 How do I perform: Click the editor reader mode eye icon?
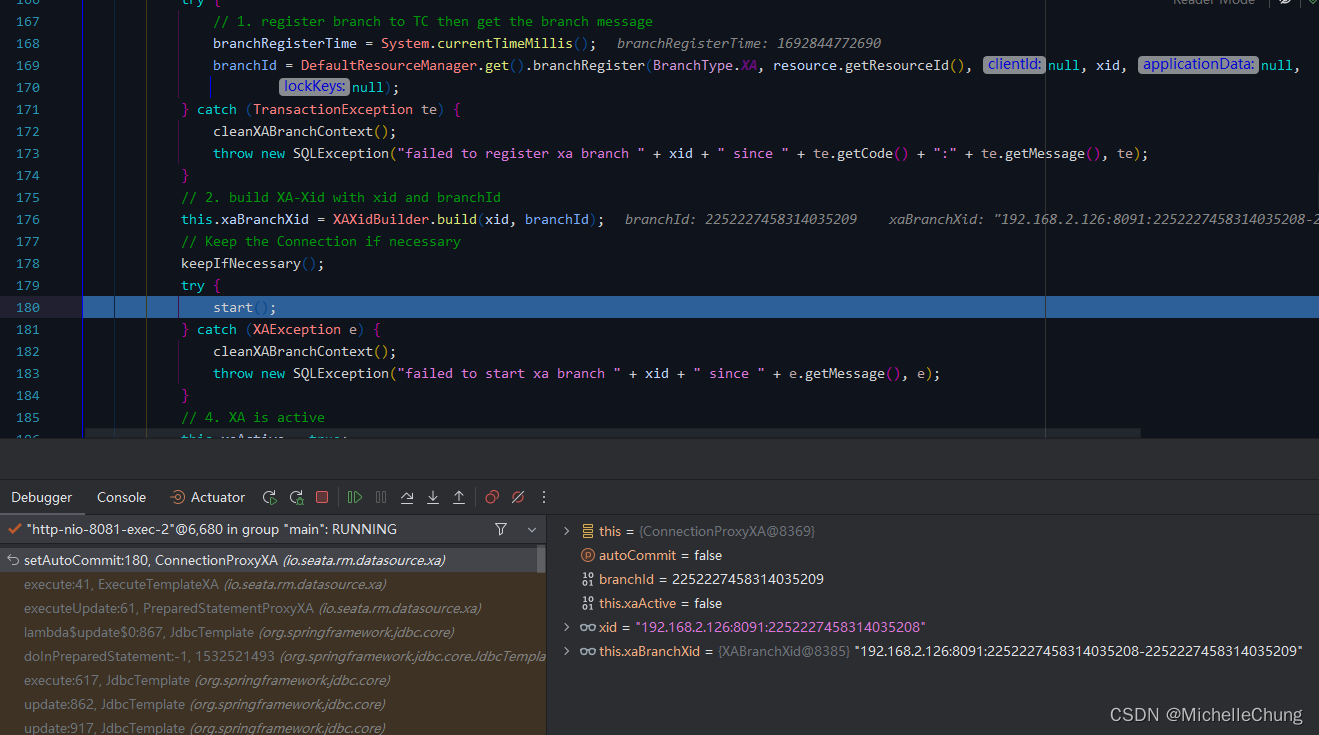pyautogui.click(x=1284, y=3)
